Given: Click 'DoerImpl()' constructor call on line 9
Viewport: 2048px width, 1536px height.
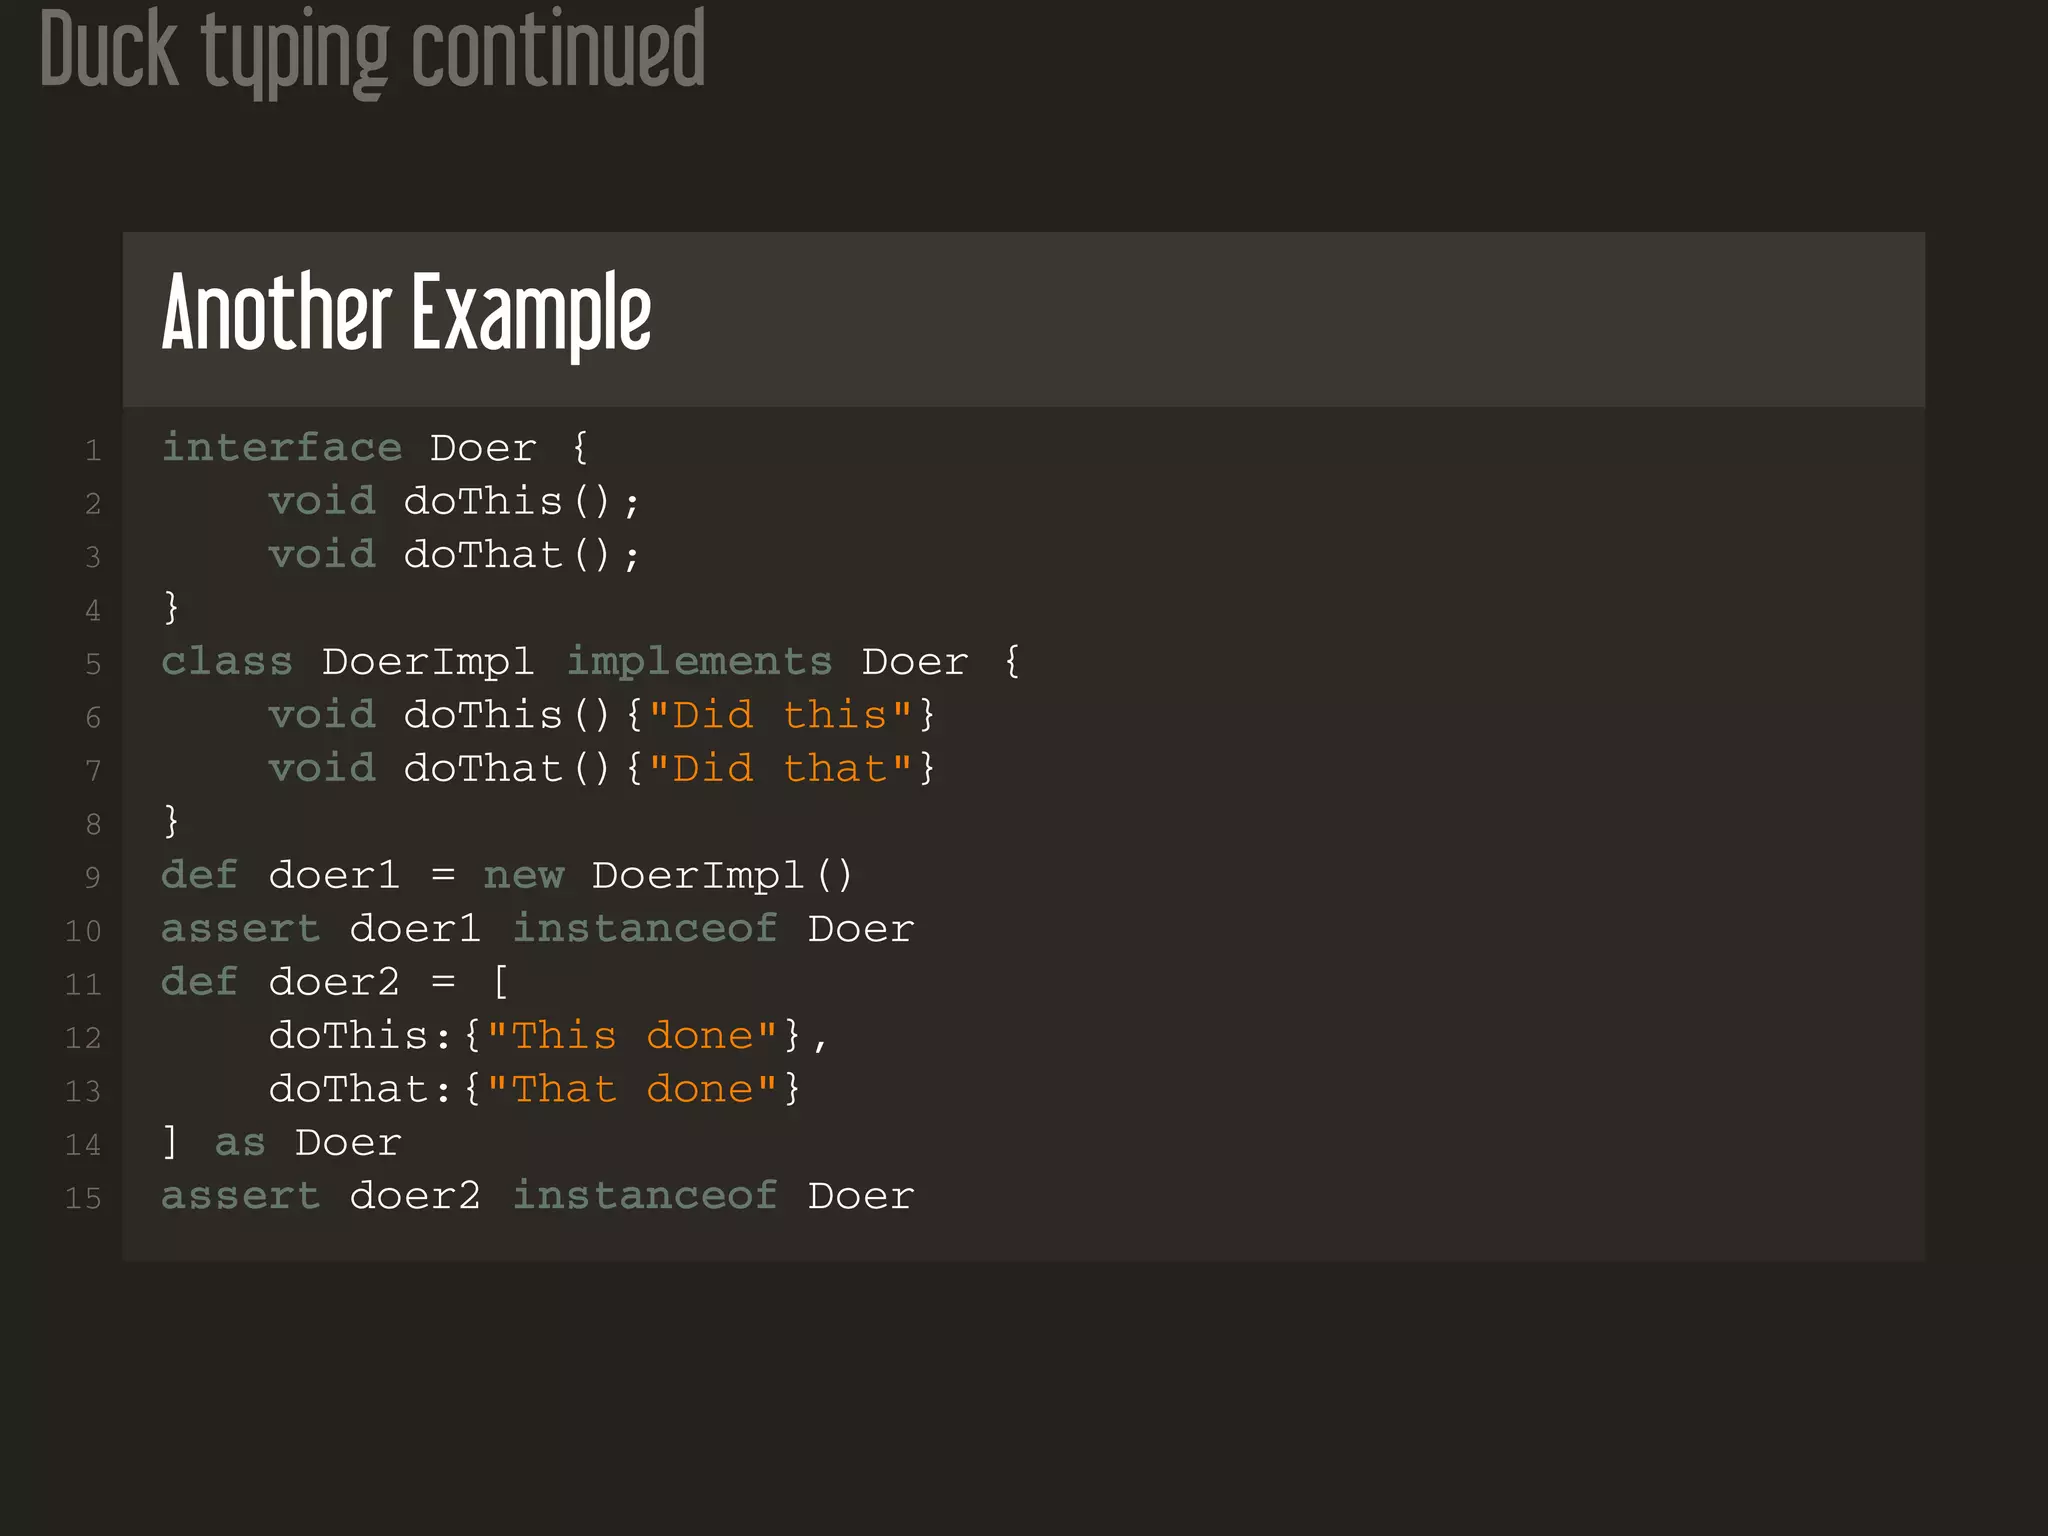Looking at the screenshot, I should 722,875.
